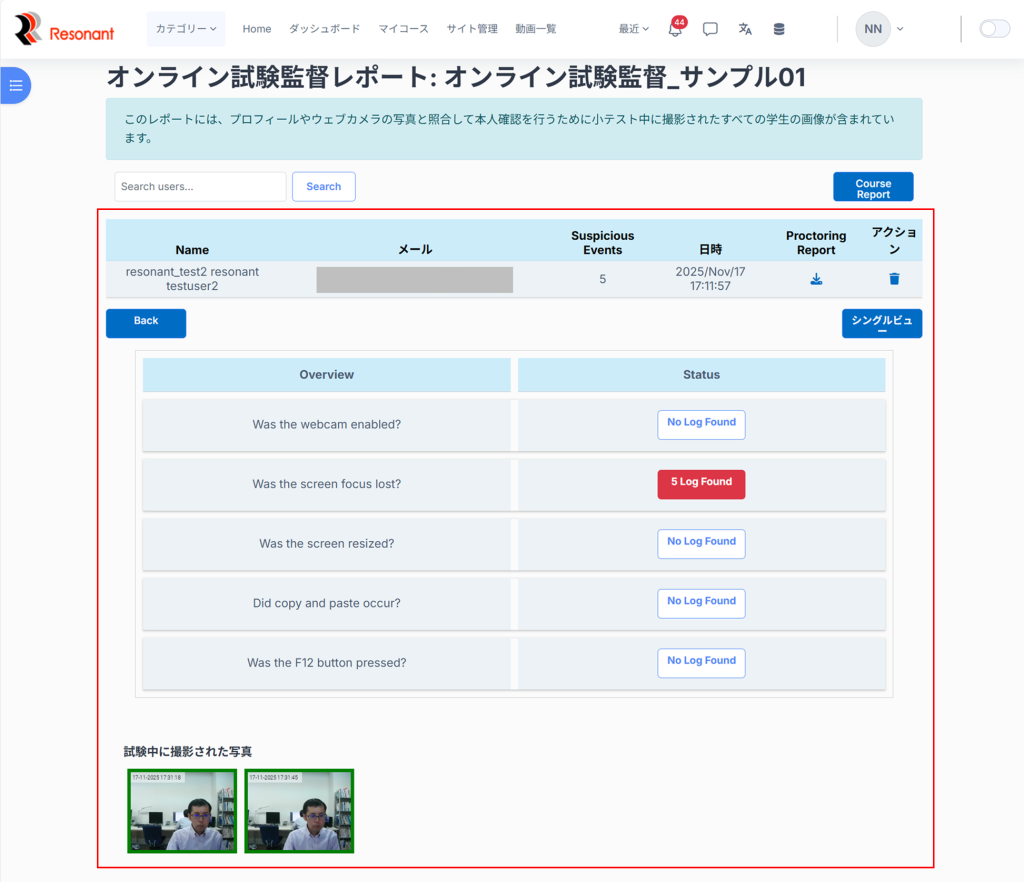Open the 最近 dropdown

[633, 29]
